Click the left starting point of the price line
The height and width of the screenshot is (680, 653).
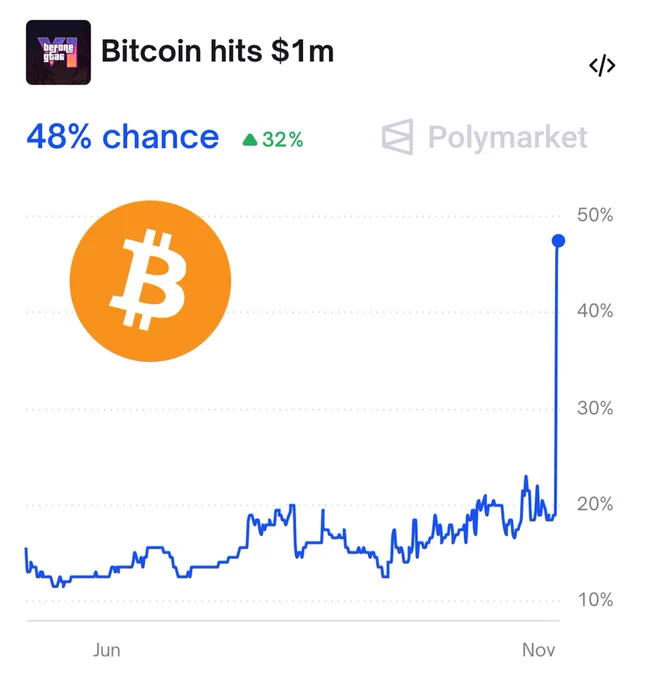[x=26, y=550]
